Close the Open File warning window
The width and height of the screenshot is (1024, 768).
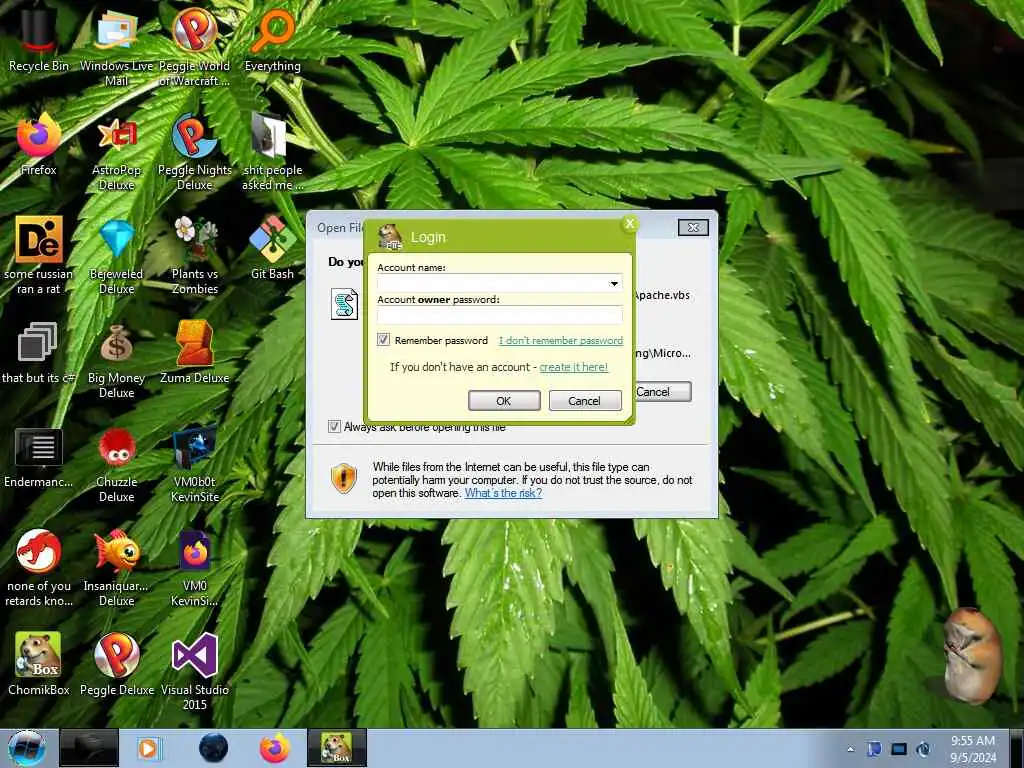[x=694, y=227]
